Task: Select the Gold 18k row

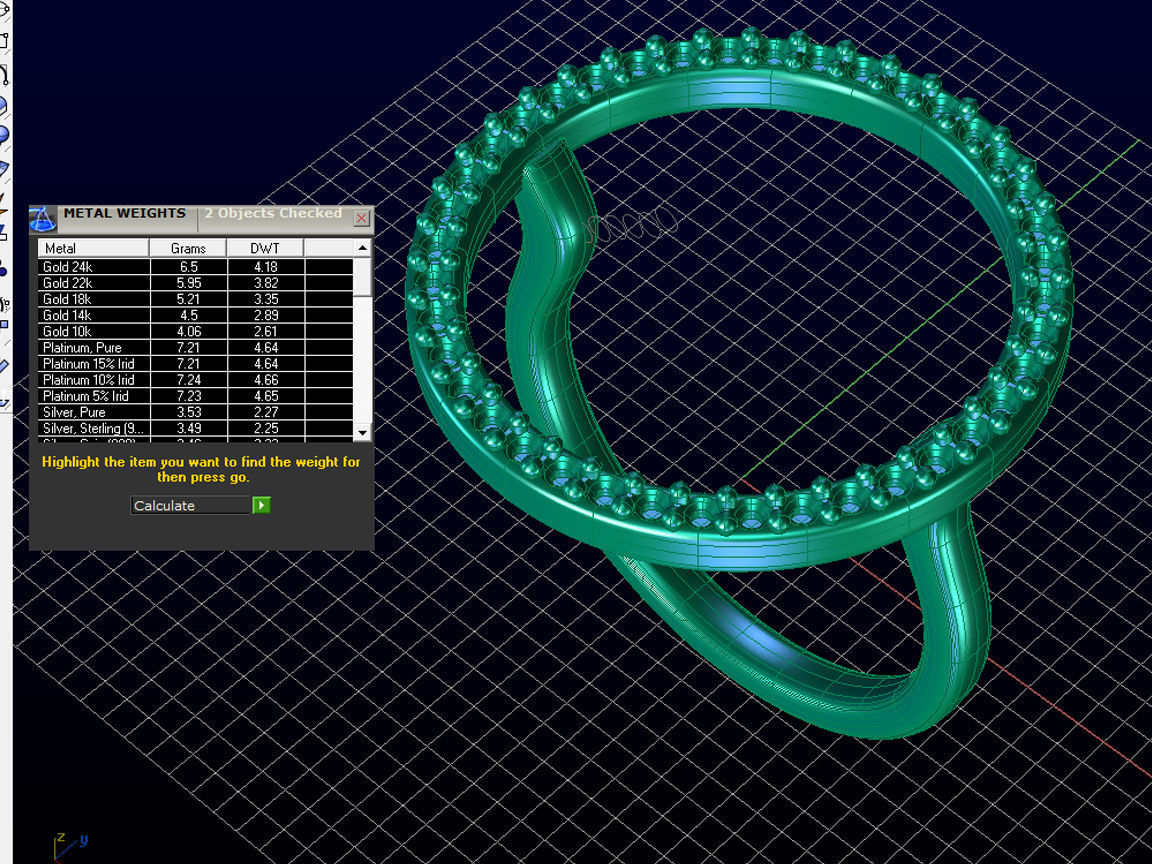Action: pyautogui.click(x=195, y=299)
